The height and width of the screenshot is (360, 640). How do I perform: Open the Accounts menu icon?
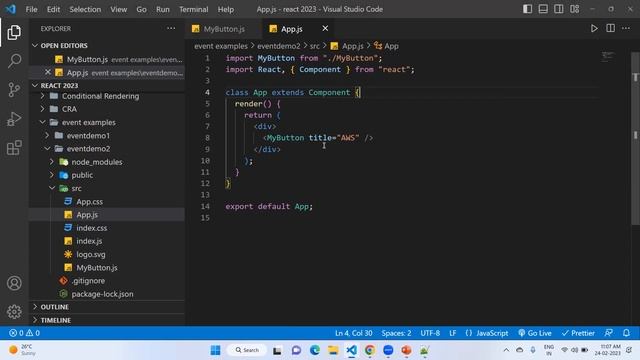[14, 283]
